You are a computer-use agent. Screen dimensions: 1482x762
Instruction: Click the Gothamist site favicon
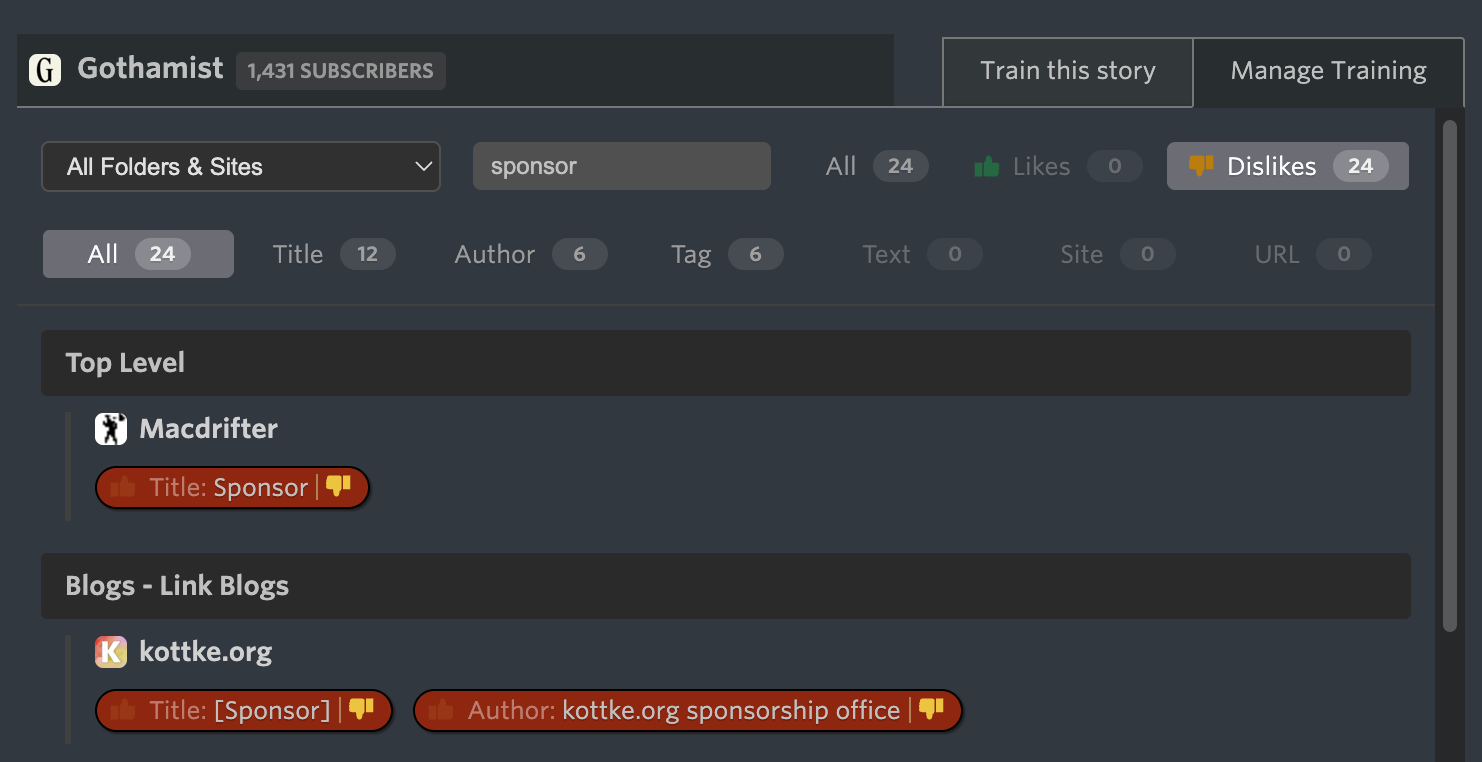tap(45, 70)
